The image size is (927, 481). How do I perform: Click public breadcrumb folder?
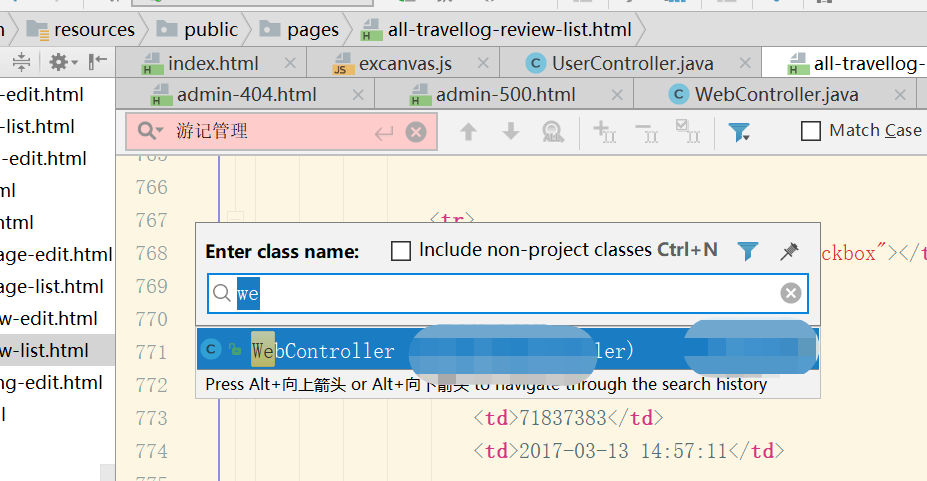pyautogui.click(x=196, y=30)
